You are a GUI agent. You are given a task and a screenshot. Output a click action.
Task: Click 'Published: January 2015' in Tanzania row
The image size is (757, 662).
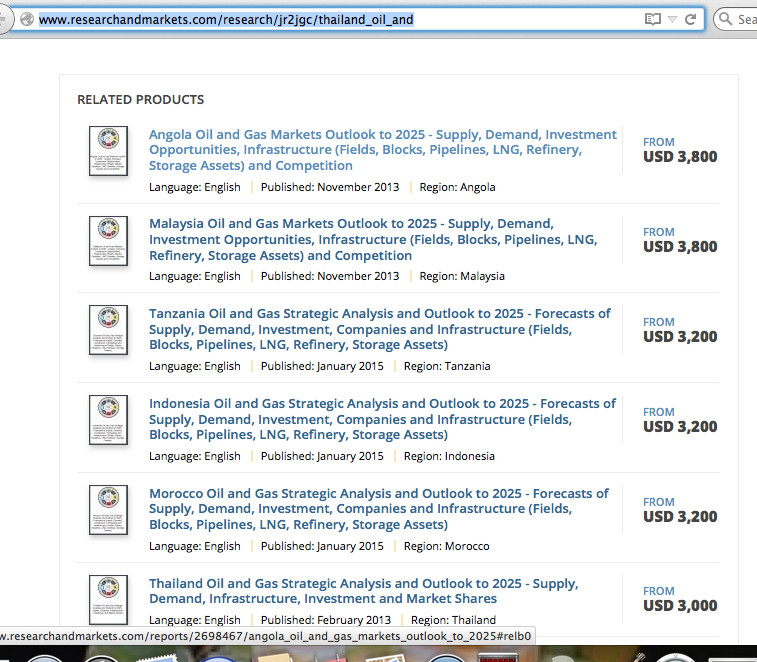[322, 366]
